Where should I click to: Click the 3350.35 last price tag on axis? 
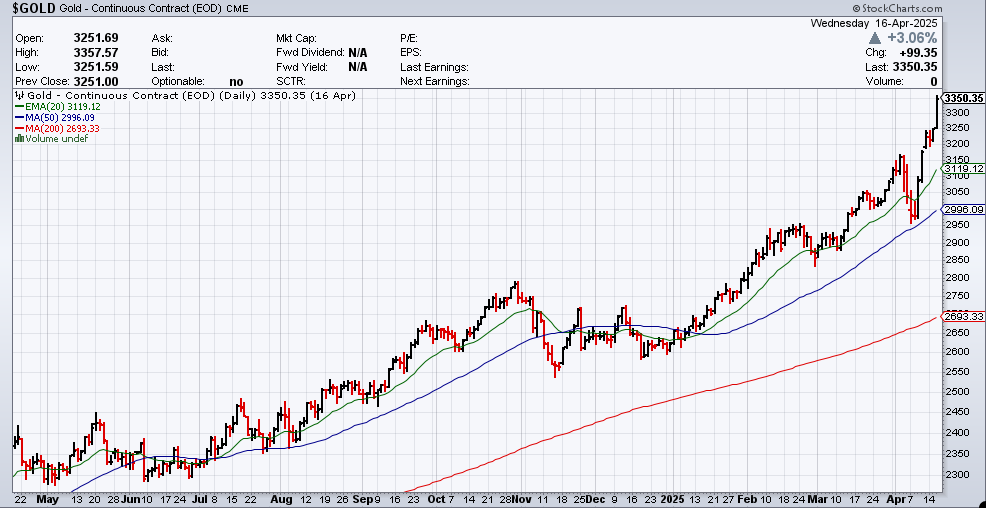[963, 98]
